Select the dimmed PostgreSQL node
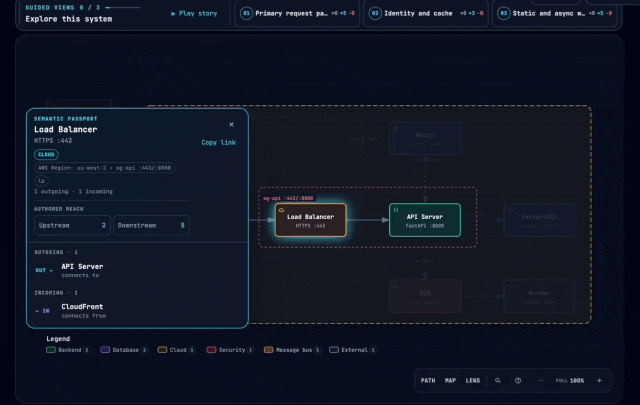This screenshot has height=405, width=640. (x=539, y=220)
